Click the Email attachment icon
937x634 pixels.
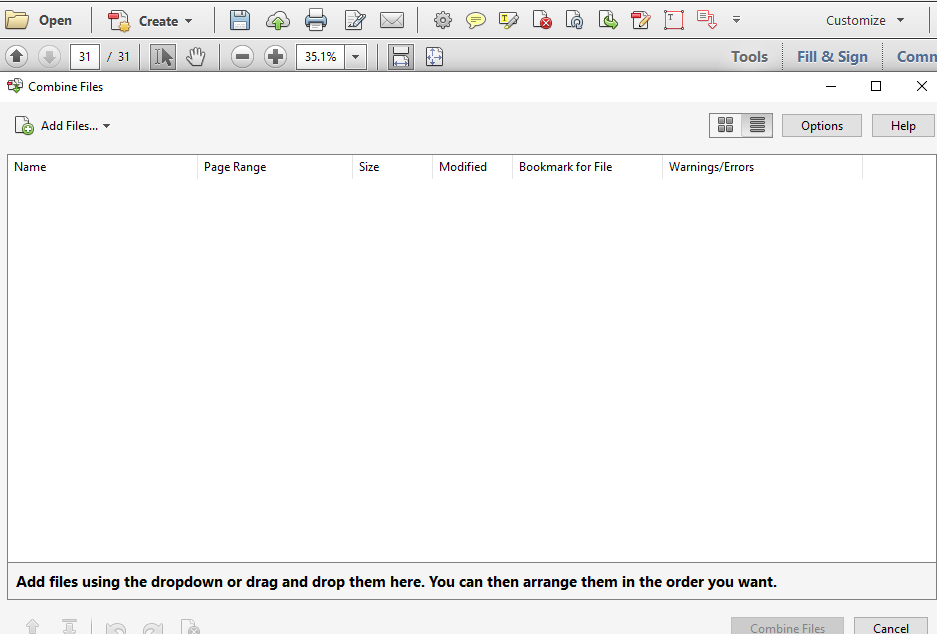coord(391,20)
